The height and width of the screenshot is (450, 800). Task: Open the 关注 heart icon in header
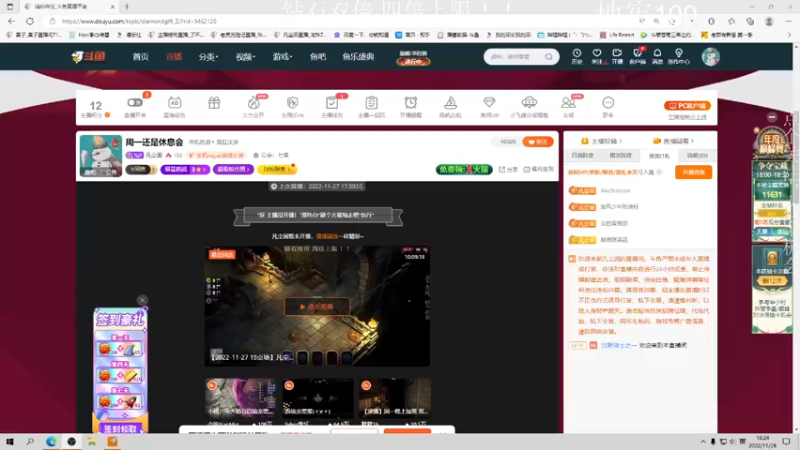point(596,56)
